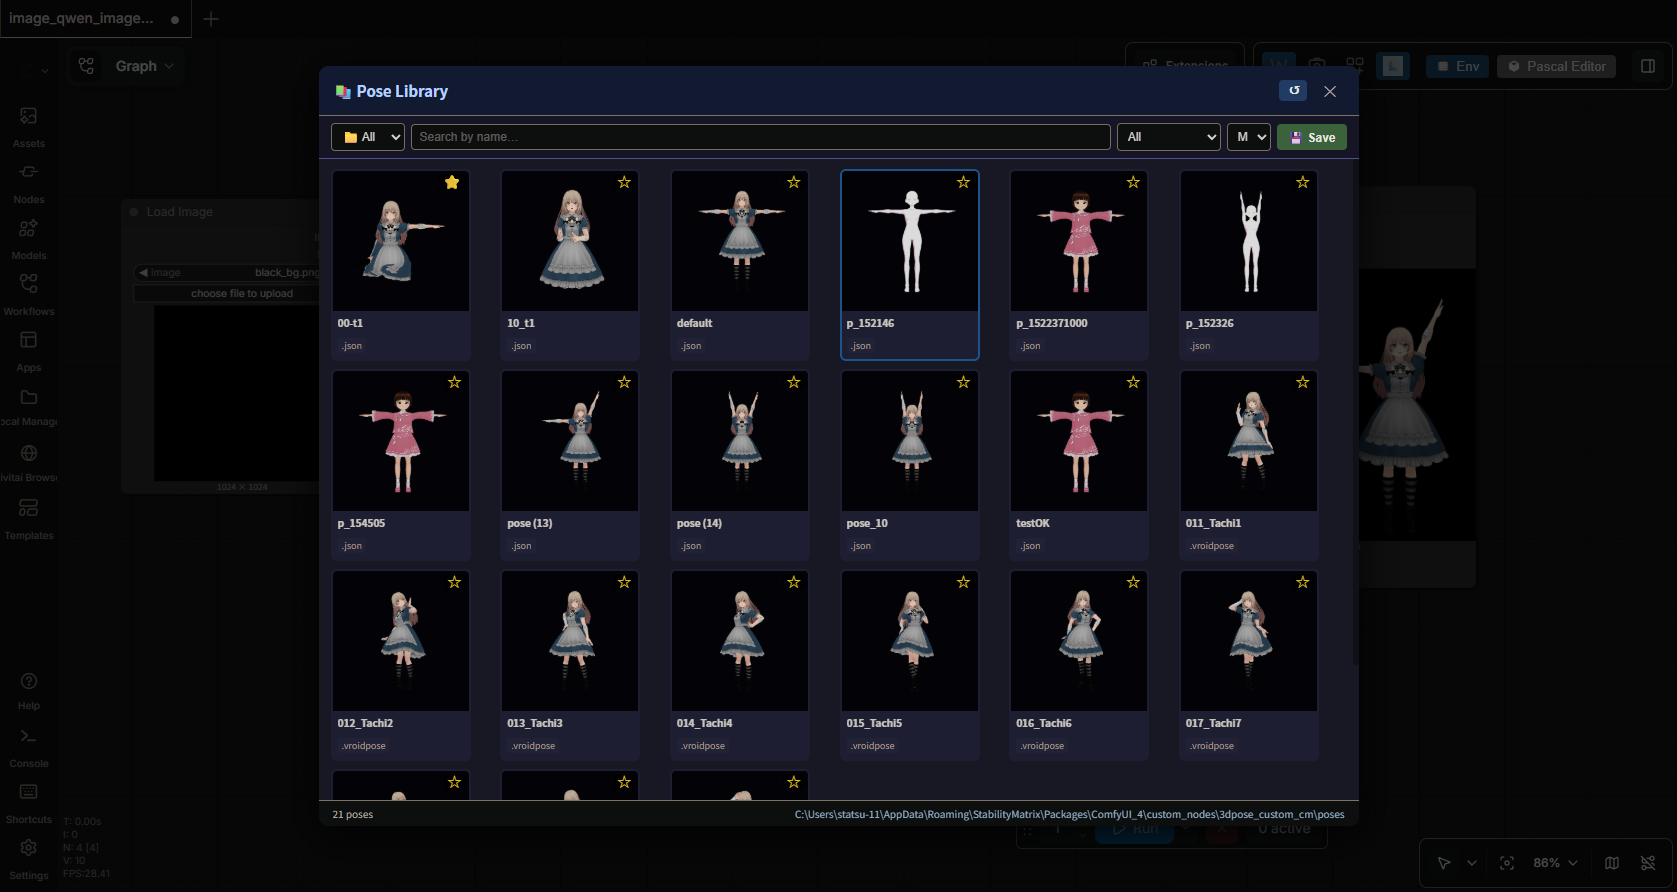
Task: Toggle the star on p_152326 pose
Action: 1303,182
